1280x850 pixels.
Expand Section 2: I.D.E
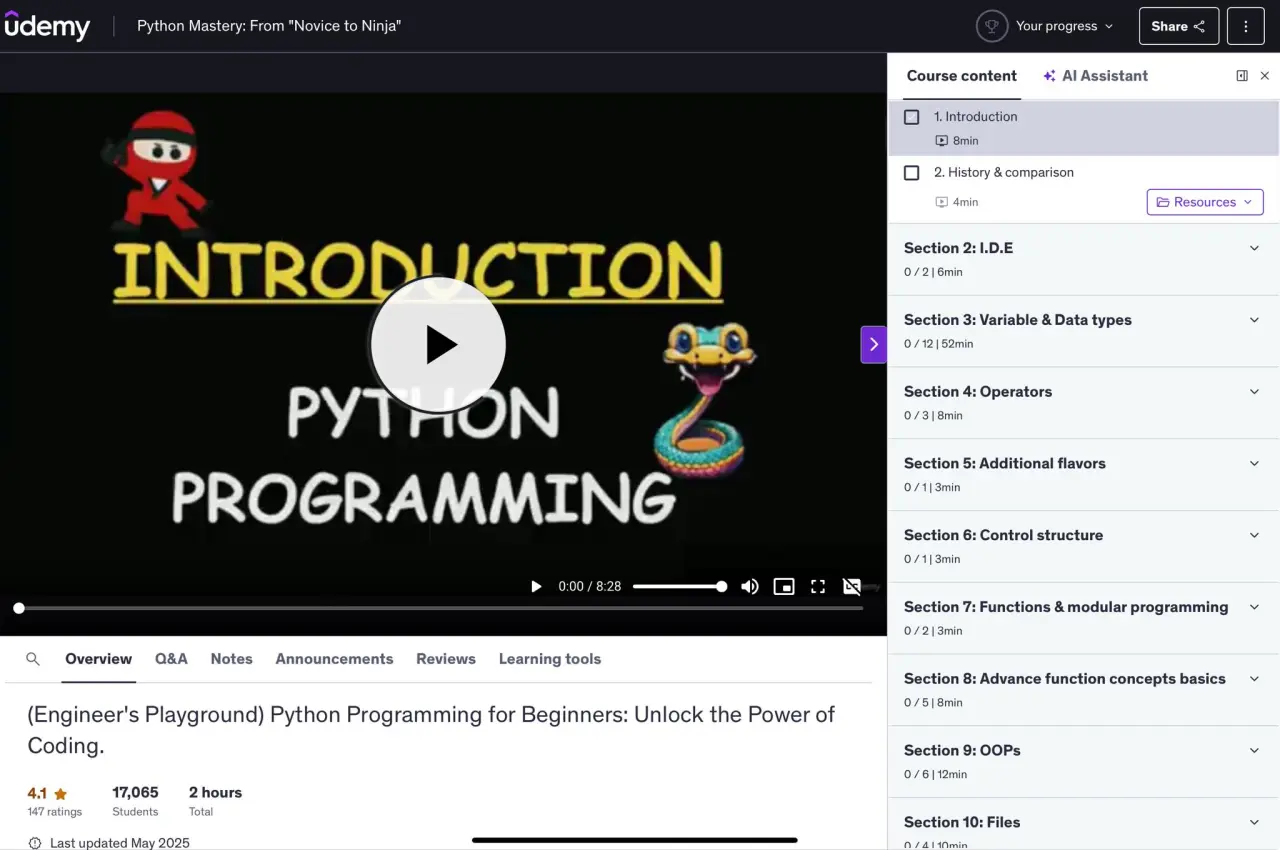tap(1083, 259)
